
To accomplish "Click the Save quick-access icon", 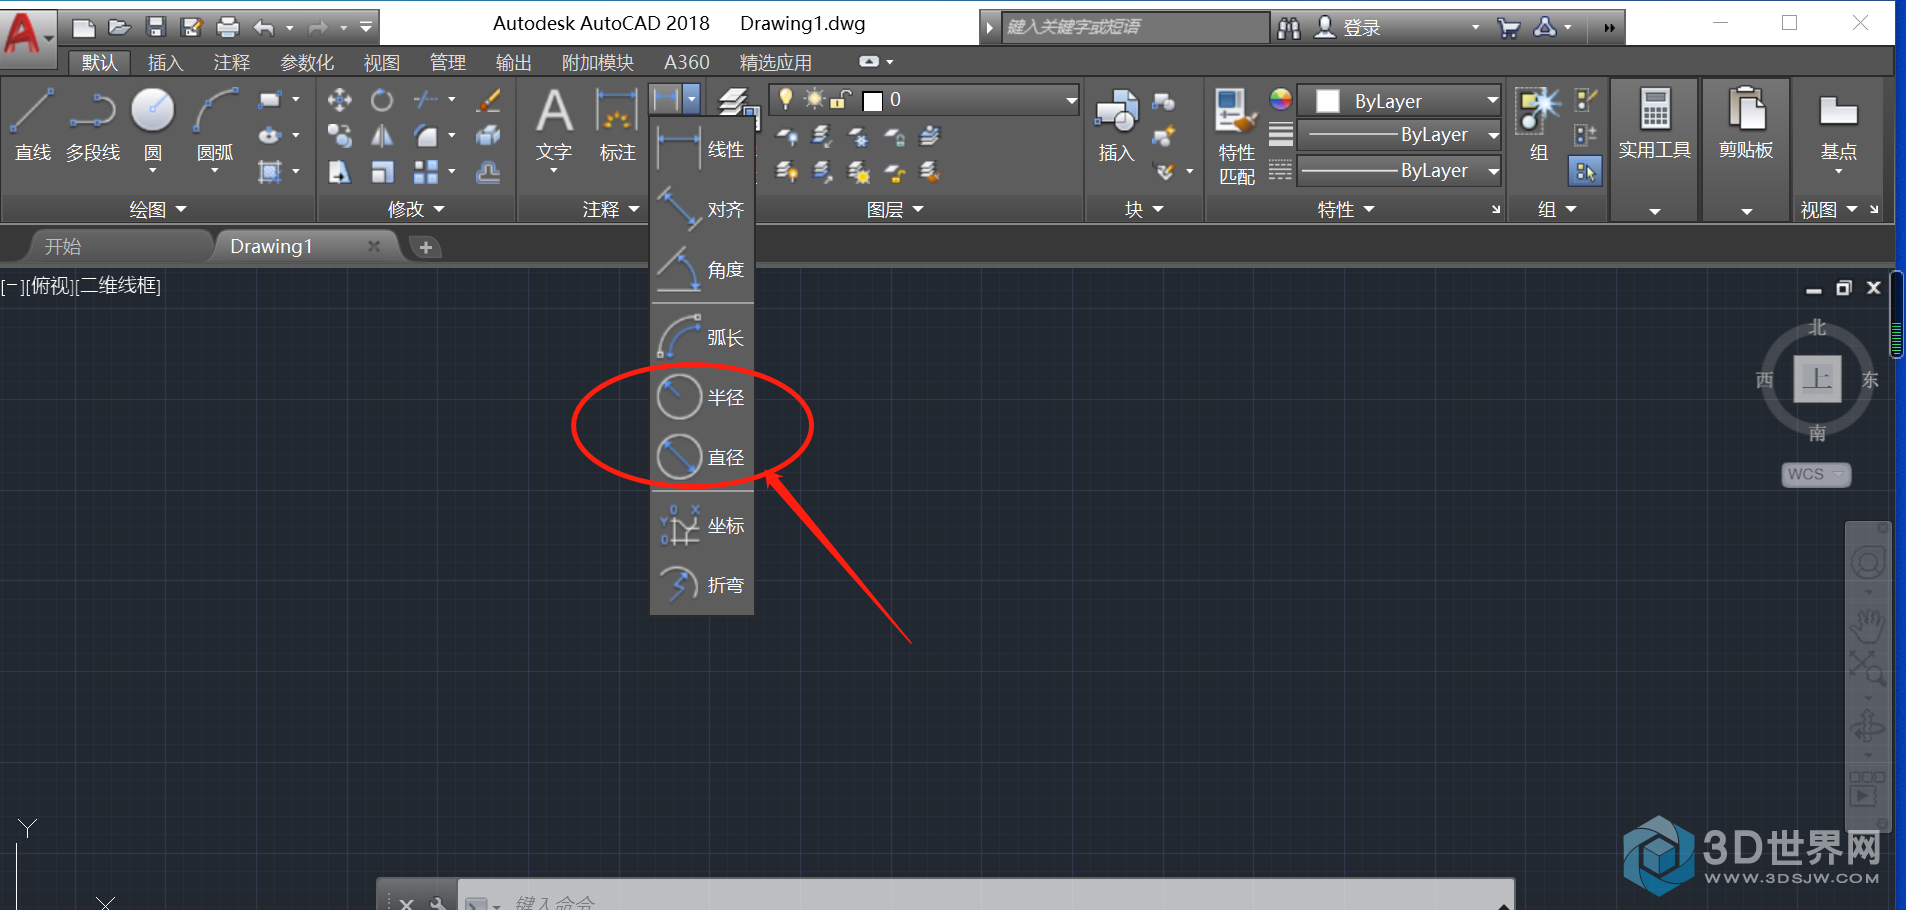I will click(x=155, y=27).
